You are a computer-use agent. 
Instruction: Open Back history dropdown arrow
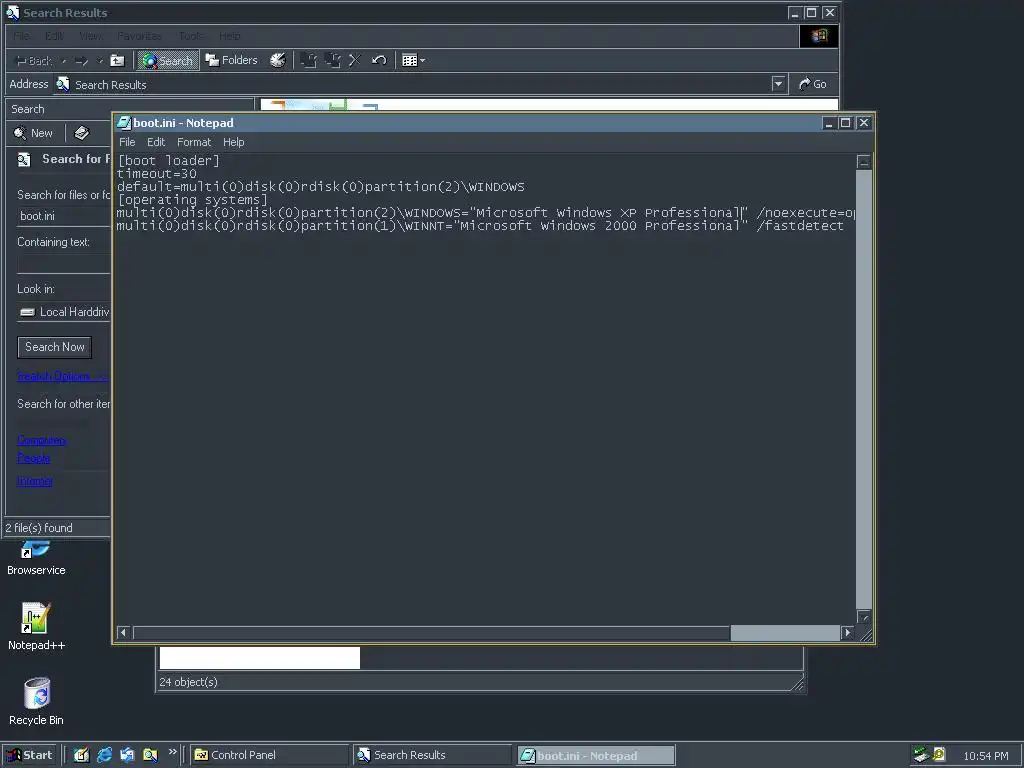[x=63, y=61]
